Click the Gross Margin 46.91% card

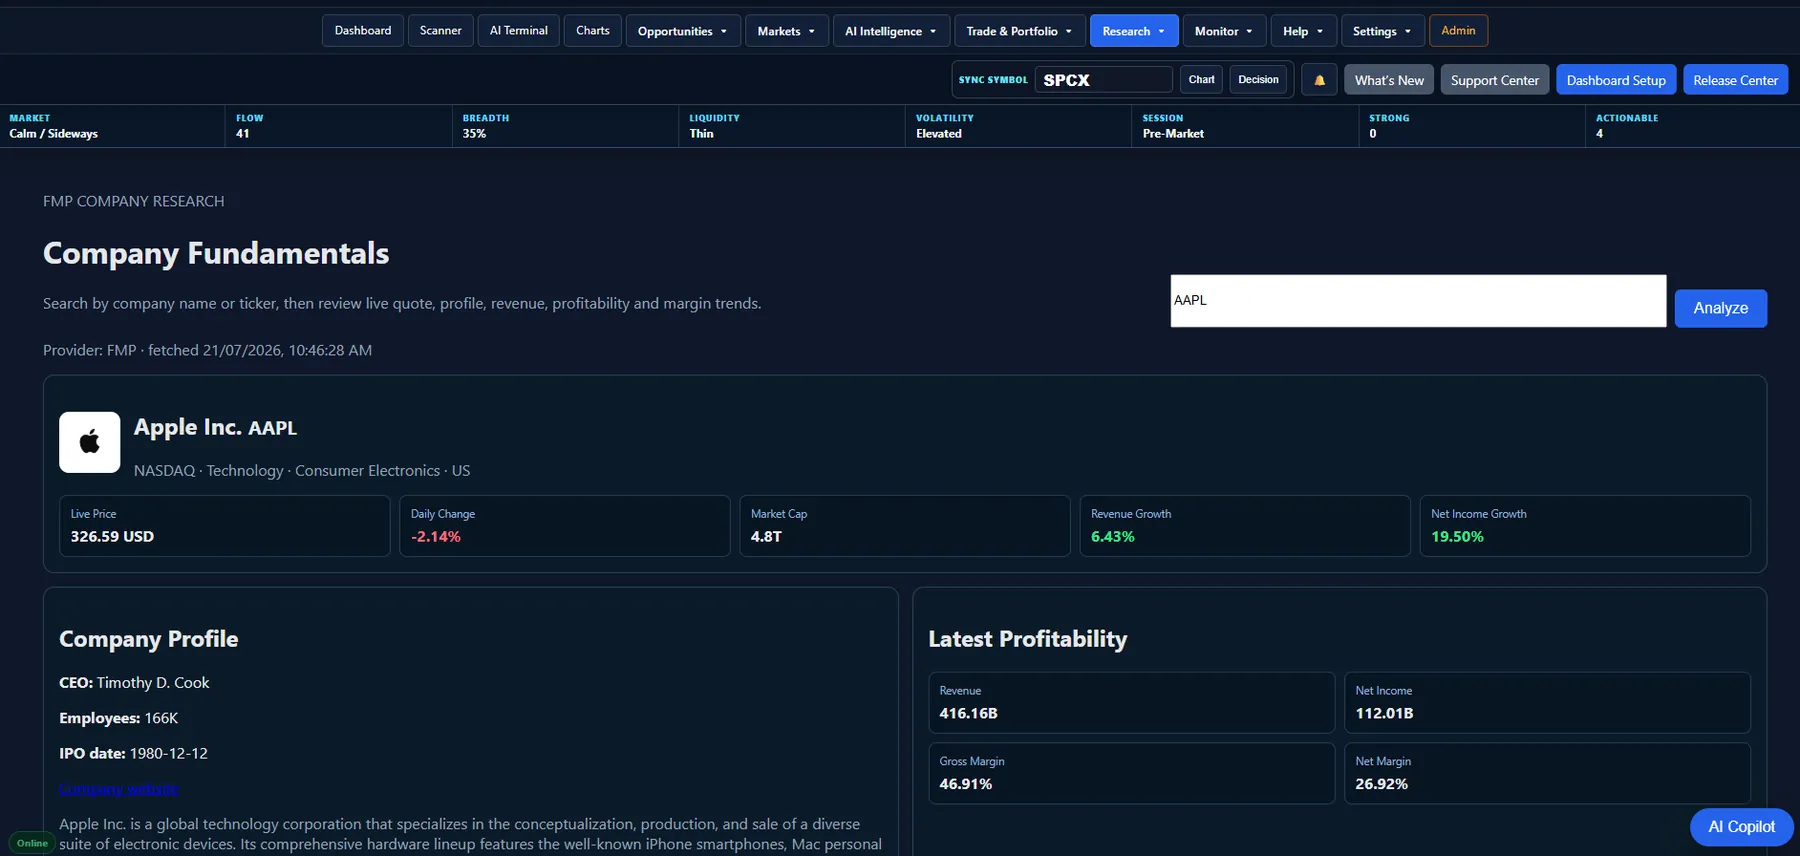pos(1131,773)
